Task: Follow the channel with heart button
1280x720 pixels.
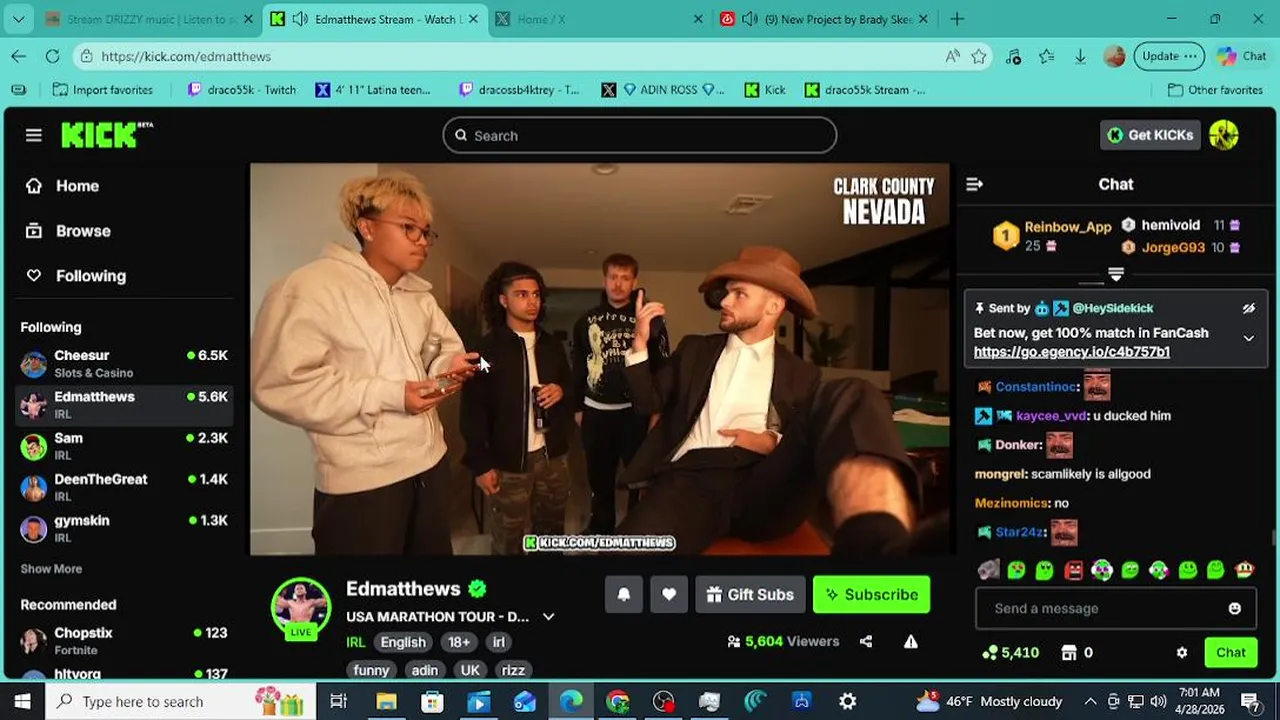Action: (x=668, y=594)
